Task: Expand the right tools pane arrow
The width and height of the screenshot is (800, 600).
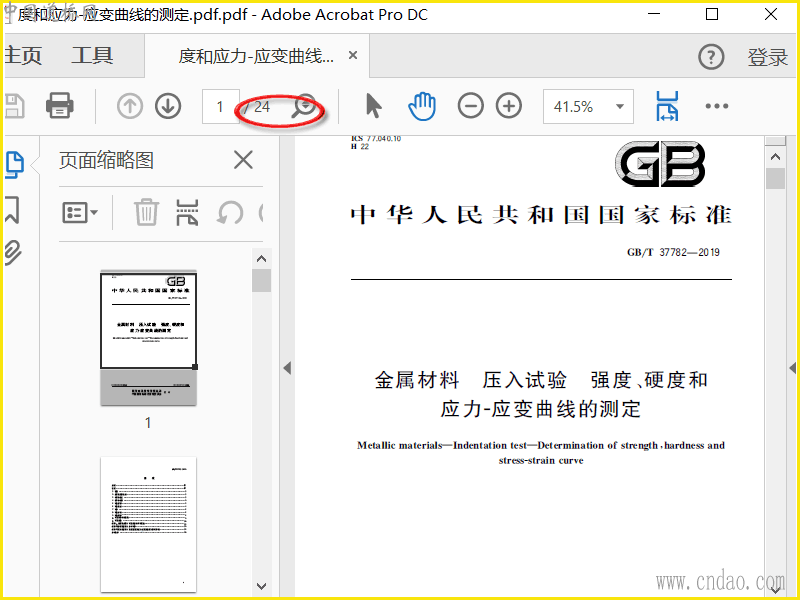Action: point(793,367)
